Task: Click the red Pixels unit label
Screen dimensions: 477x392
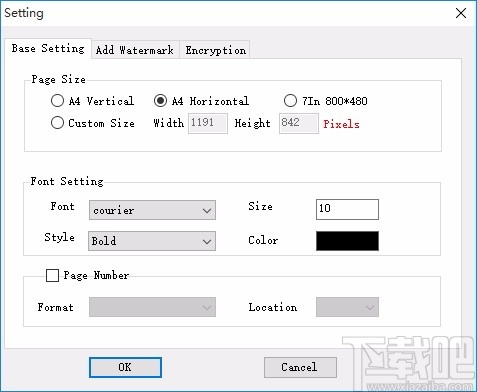Action: click(x=341, y=124)
